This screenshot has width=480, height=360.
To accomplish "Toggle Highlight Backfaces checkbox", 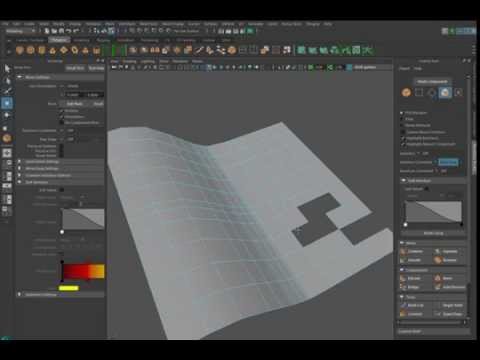I will pyautogui.click(x=403, y=138).
